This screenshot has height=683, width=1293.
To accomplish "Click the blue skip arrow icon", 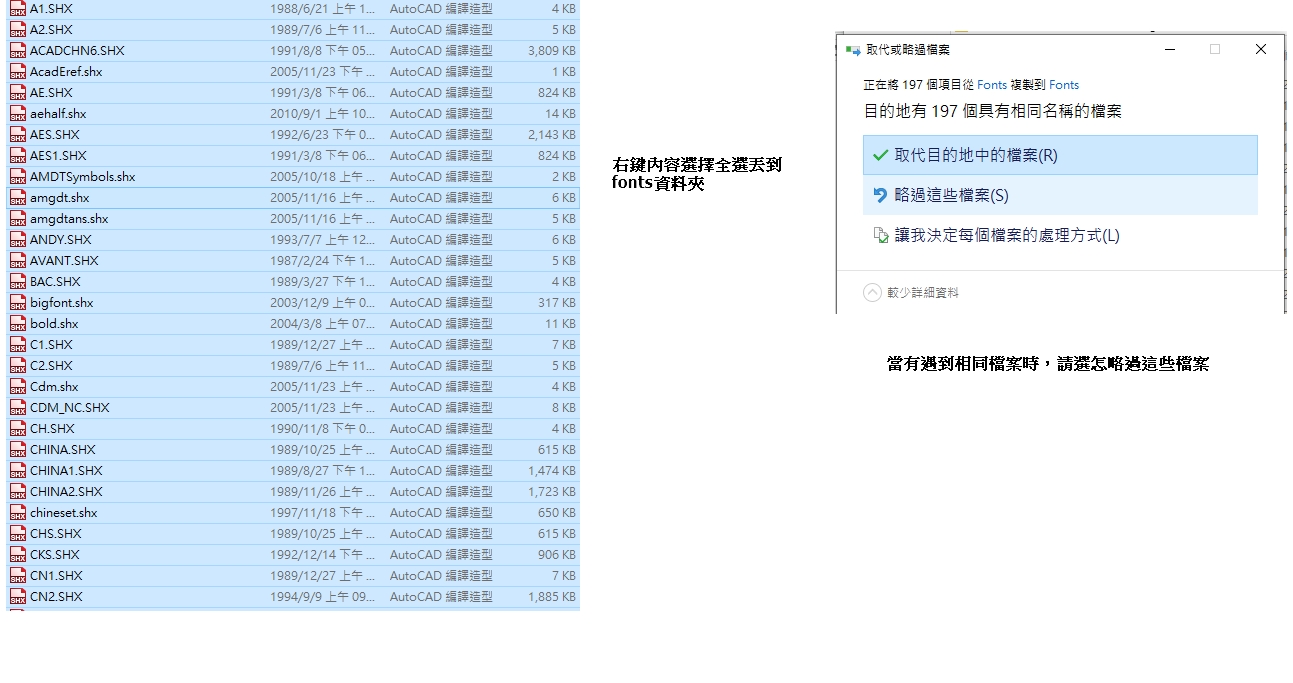I will pos(880,195).
